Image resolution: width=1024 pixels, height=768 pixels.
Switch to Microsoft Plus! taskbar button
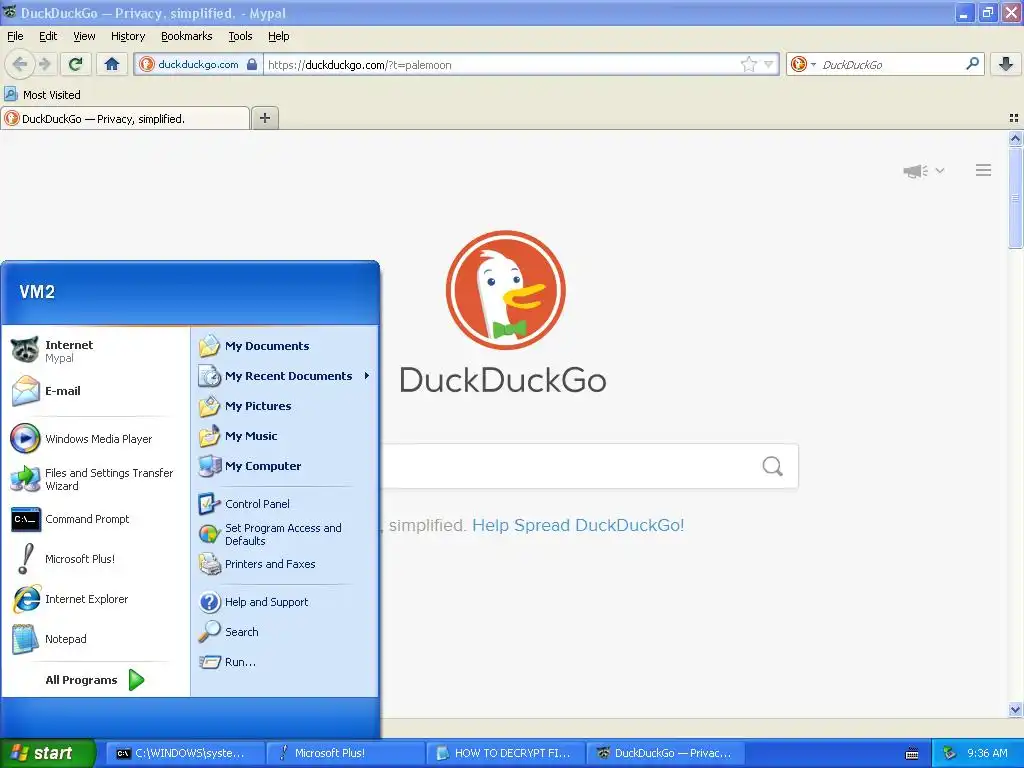(x=345, y=753)
